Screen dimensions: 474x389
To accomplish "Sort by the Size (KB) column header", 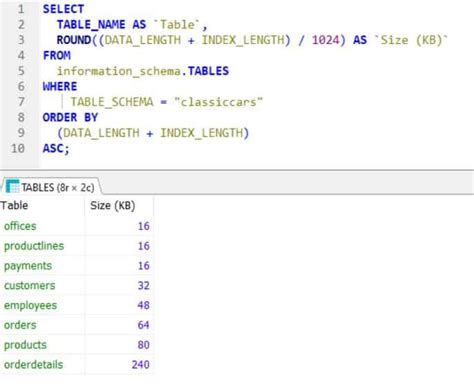I will point(119,206).
